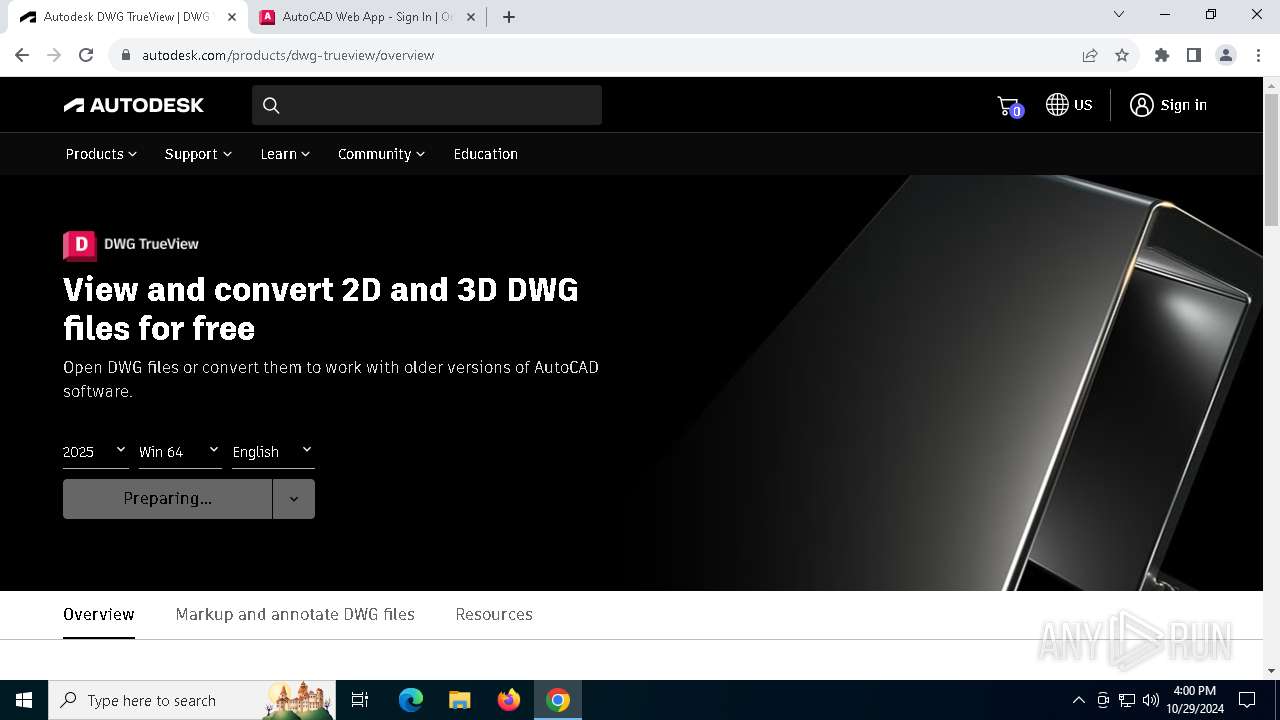This screenshot has width=1280, height=720.
Task: Go back with browser back arrow
Action: (x=22, y=55)
